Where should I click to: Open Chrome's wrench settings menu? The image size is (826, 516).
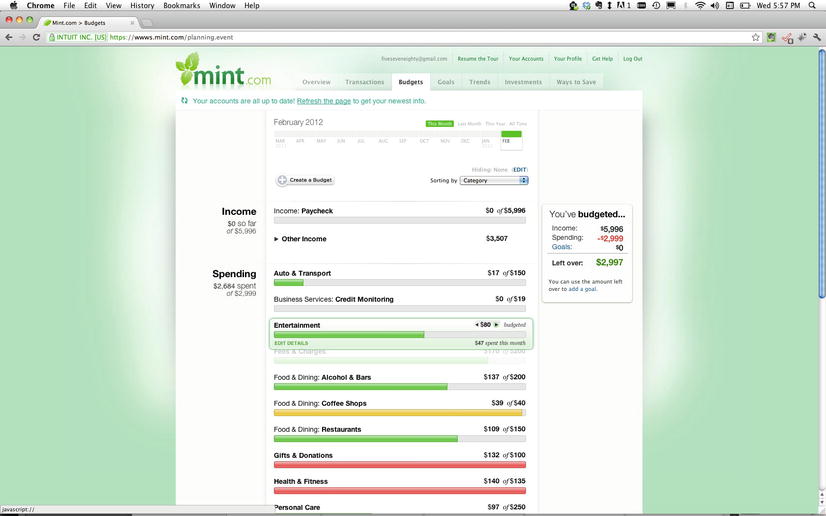817,37
